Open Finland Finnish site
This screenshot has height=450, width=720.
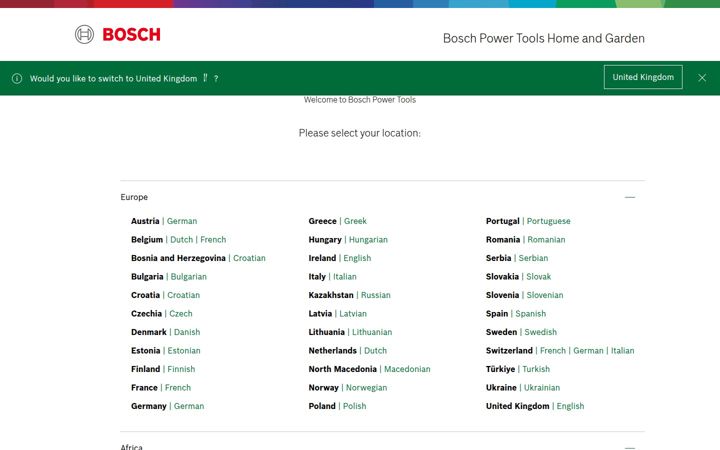coord(181,369)
